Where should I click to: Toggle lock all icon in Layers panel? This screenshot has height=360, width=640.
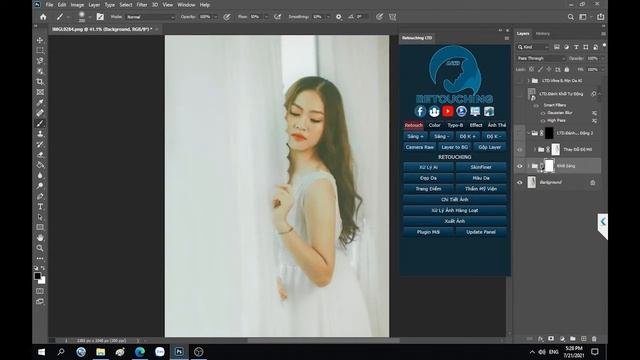(x=567, y=70)
